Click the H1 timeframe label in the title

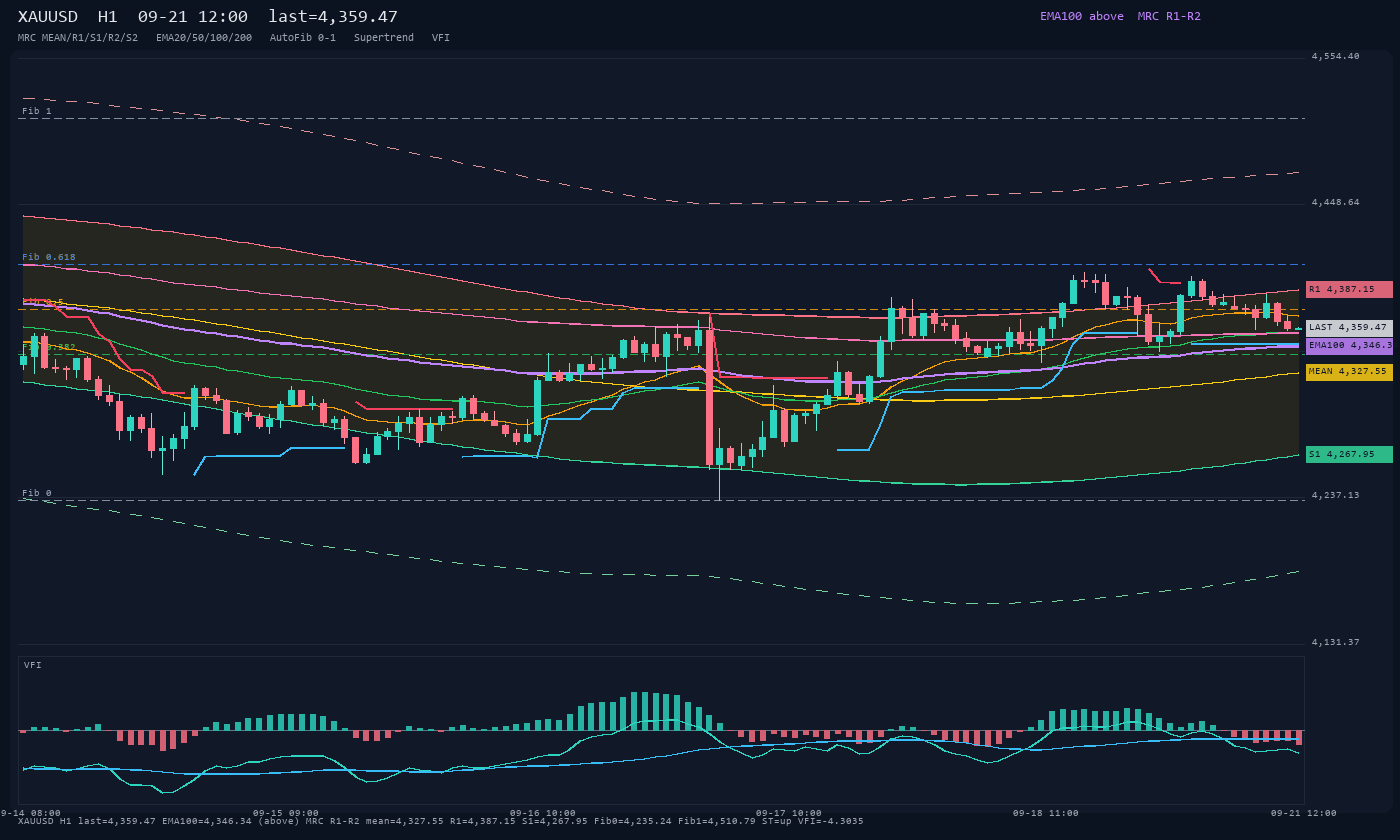[108, 17]
